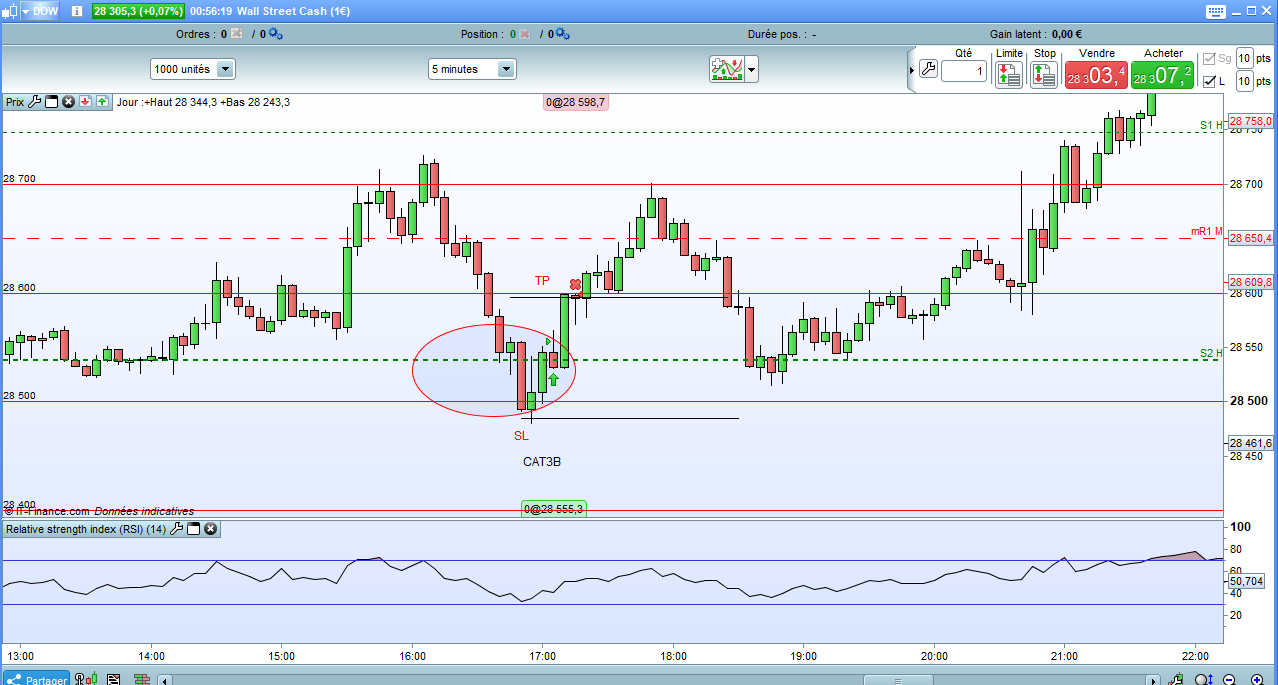Screen dimensions: 1278x685
Task: Toggle the Sg checkbox
Action: pyautogui.click(x=1210, y=59)
